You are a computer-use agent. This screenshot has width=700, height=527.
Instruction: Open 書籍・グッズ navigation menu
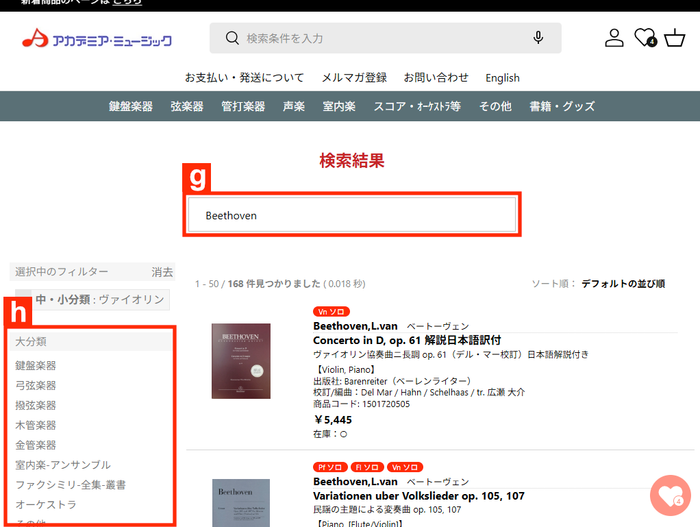coord(562,106)
